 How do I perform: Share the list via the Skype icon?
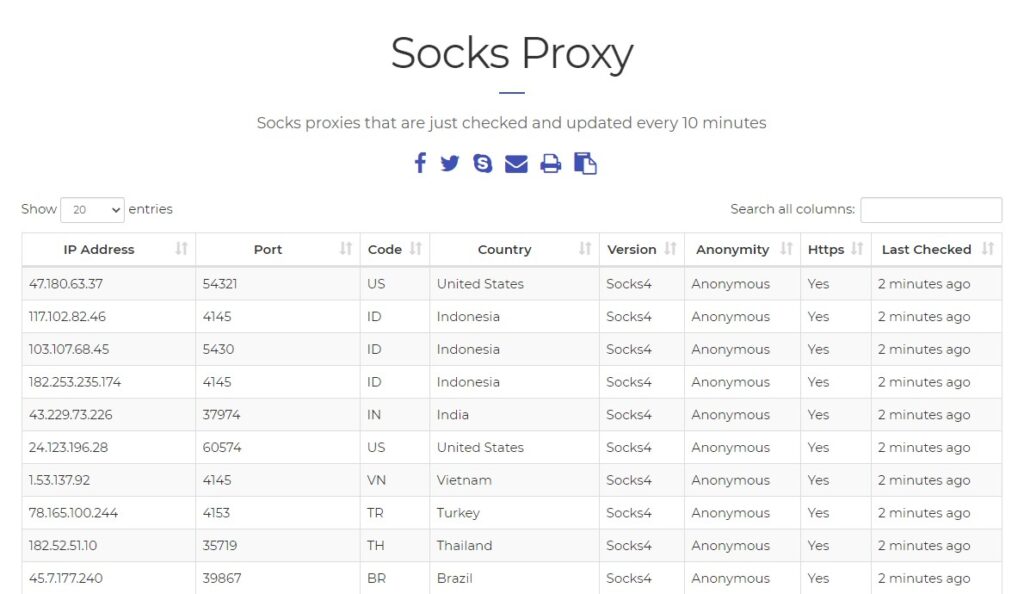click(483, 163)
